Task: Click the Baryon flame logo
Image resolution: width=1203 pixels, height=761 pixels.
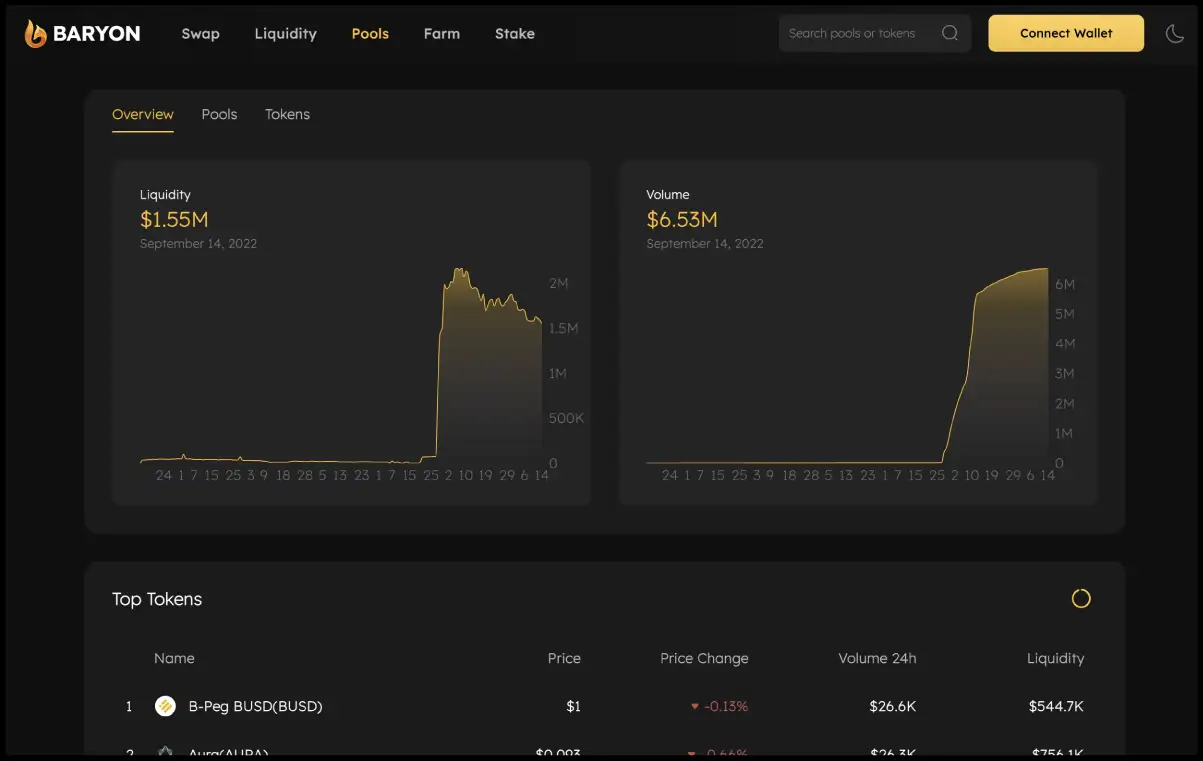Action: pyautogui.click(x=36, y=34)
